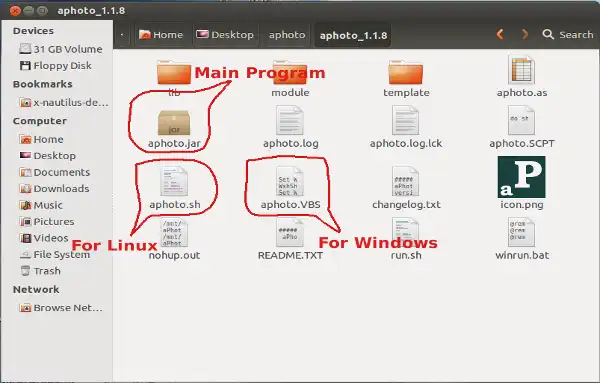The height and width of the screenshot is (383, 600).
Task: Click the aphoto.sh file name label
Action: (x=174, y=204)
